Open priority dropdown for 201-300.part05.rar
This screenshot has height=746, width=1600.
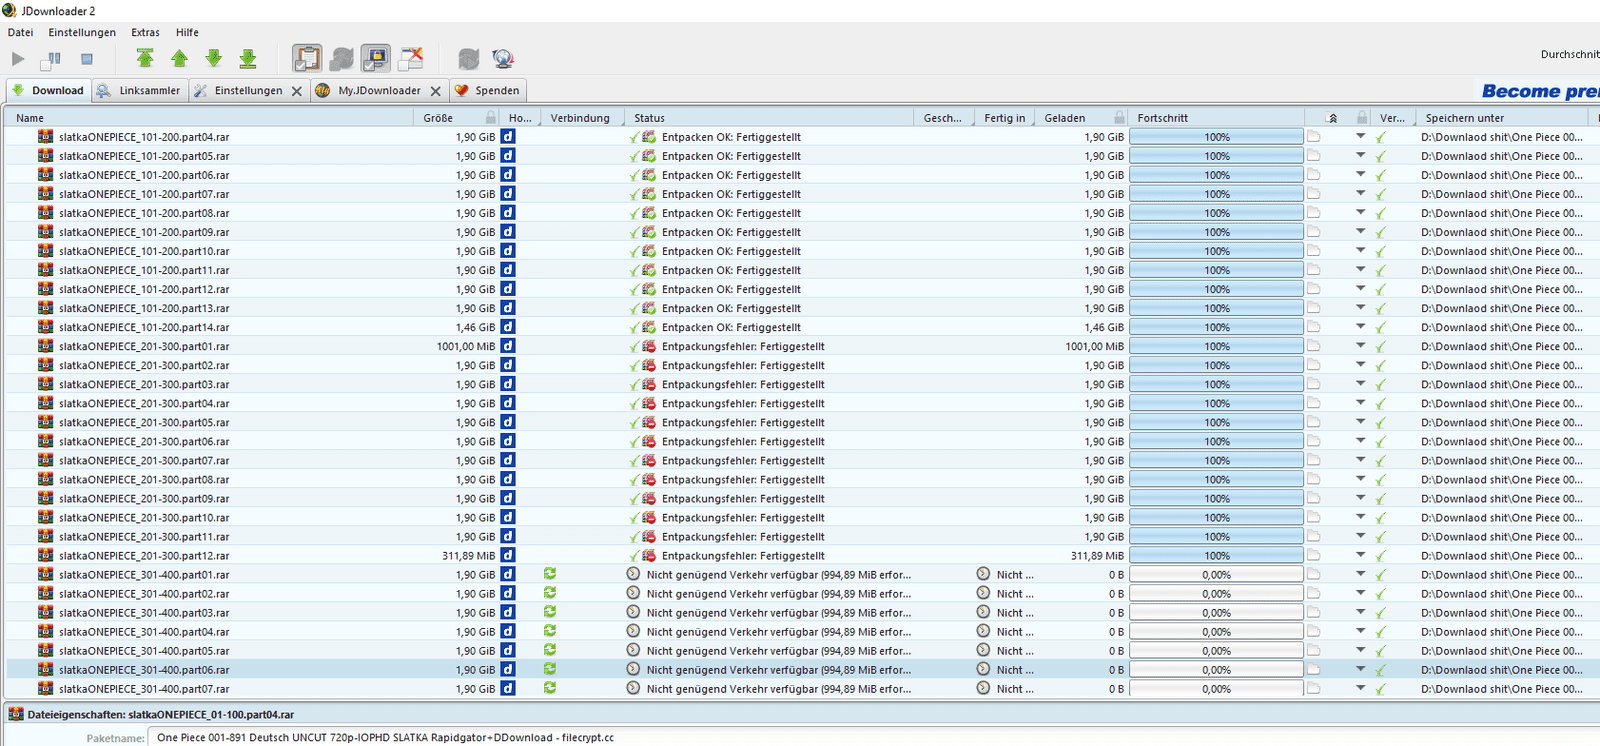pyautogui.click(x=1360, y=421)
